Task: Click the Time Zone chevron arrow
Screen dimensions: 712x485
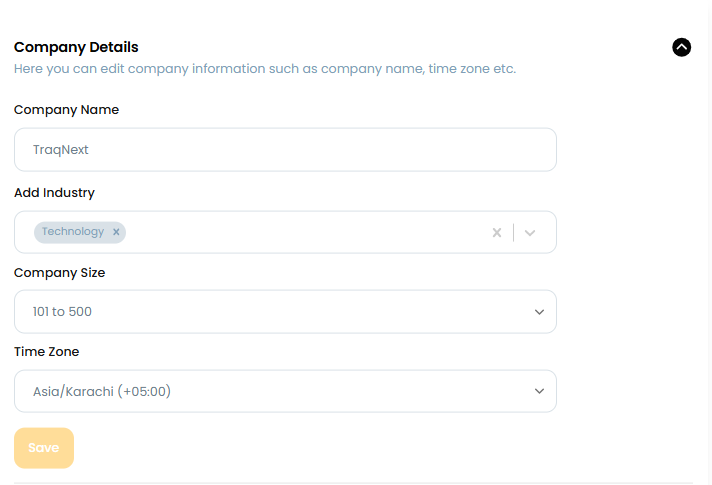Action: tap(539, 391)
